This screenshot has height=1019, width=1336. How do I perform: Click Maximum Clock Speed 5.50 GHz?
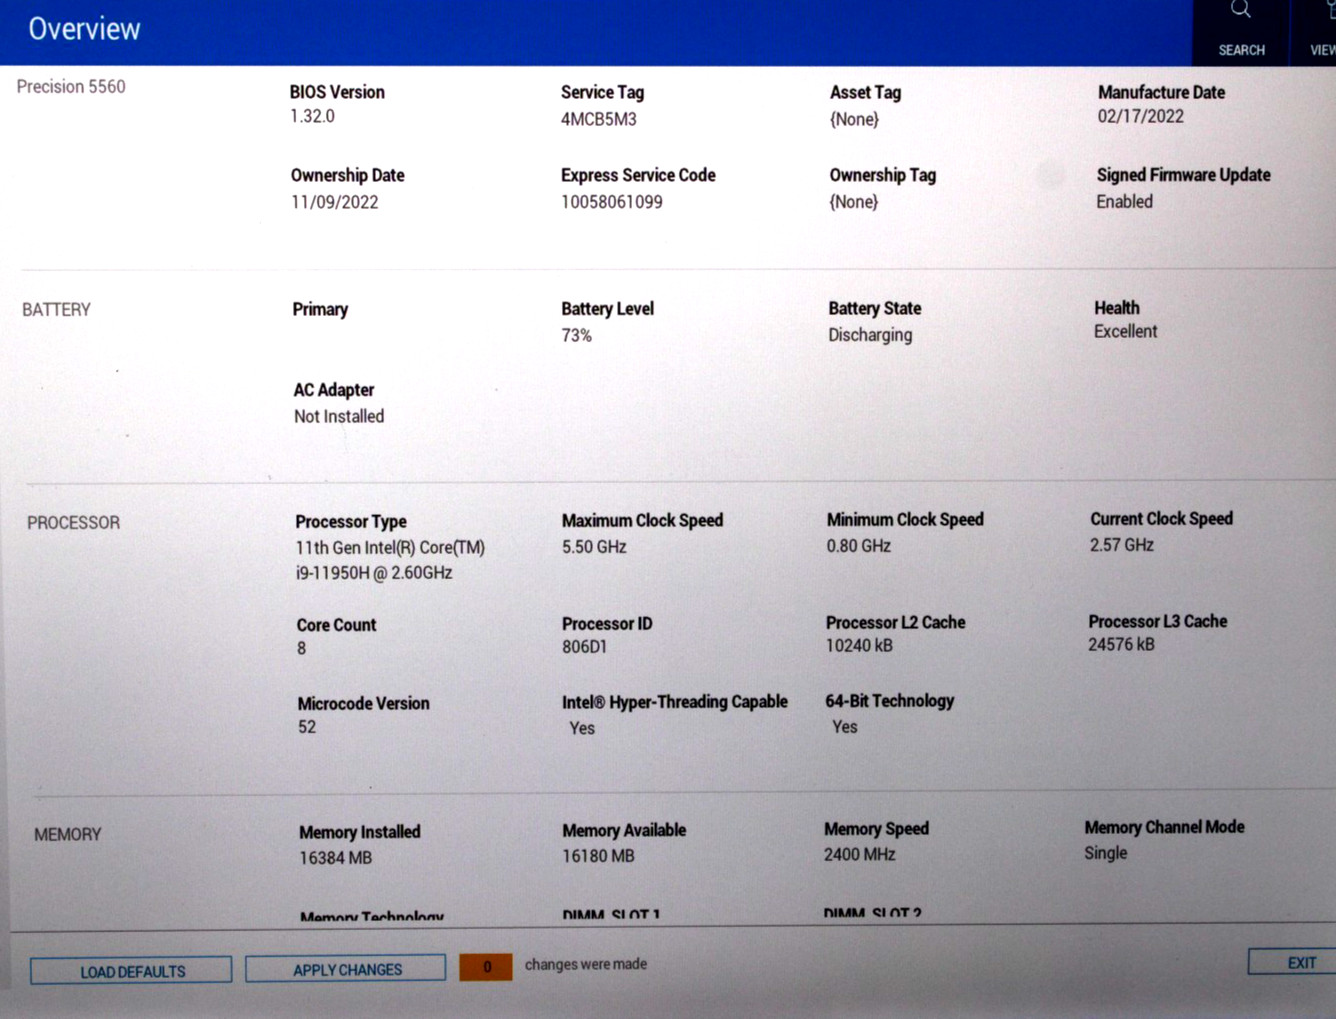pos(594,547)
